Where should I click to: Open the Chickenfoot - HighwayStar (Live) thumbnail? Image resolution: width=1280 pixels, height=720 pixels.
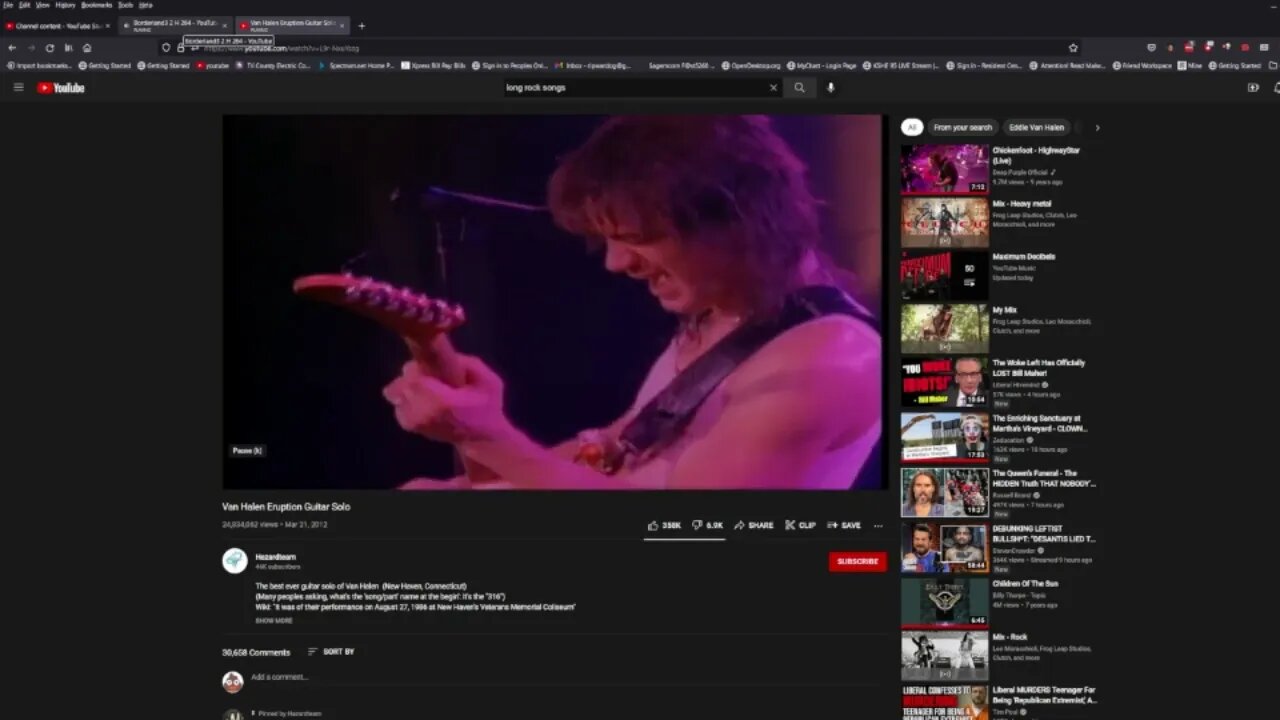click(944, 169)
